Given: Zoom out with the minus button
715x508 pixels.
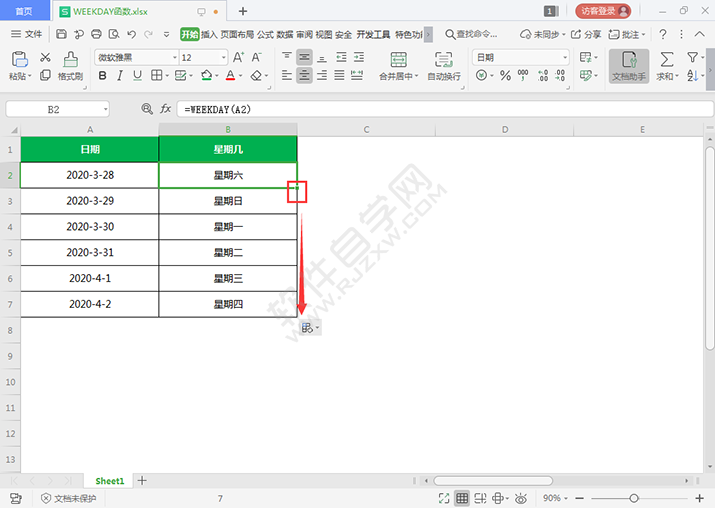Looking at the screenshot, I should pyautogui.click(x=580, y=498).
